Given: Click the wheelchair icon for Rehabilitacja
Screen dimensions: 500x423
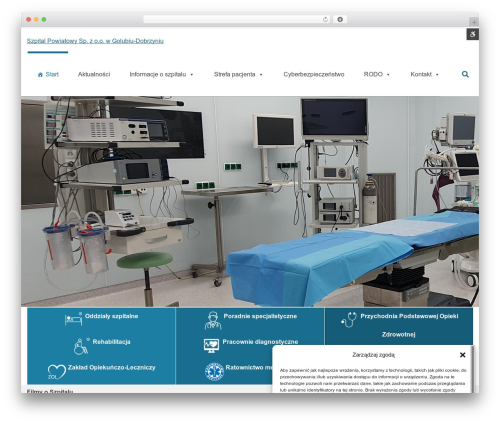Looking at the screenshot, I should [x=82, y=346].
